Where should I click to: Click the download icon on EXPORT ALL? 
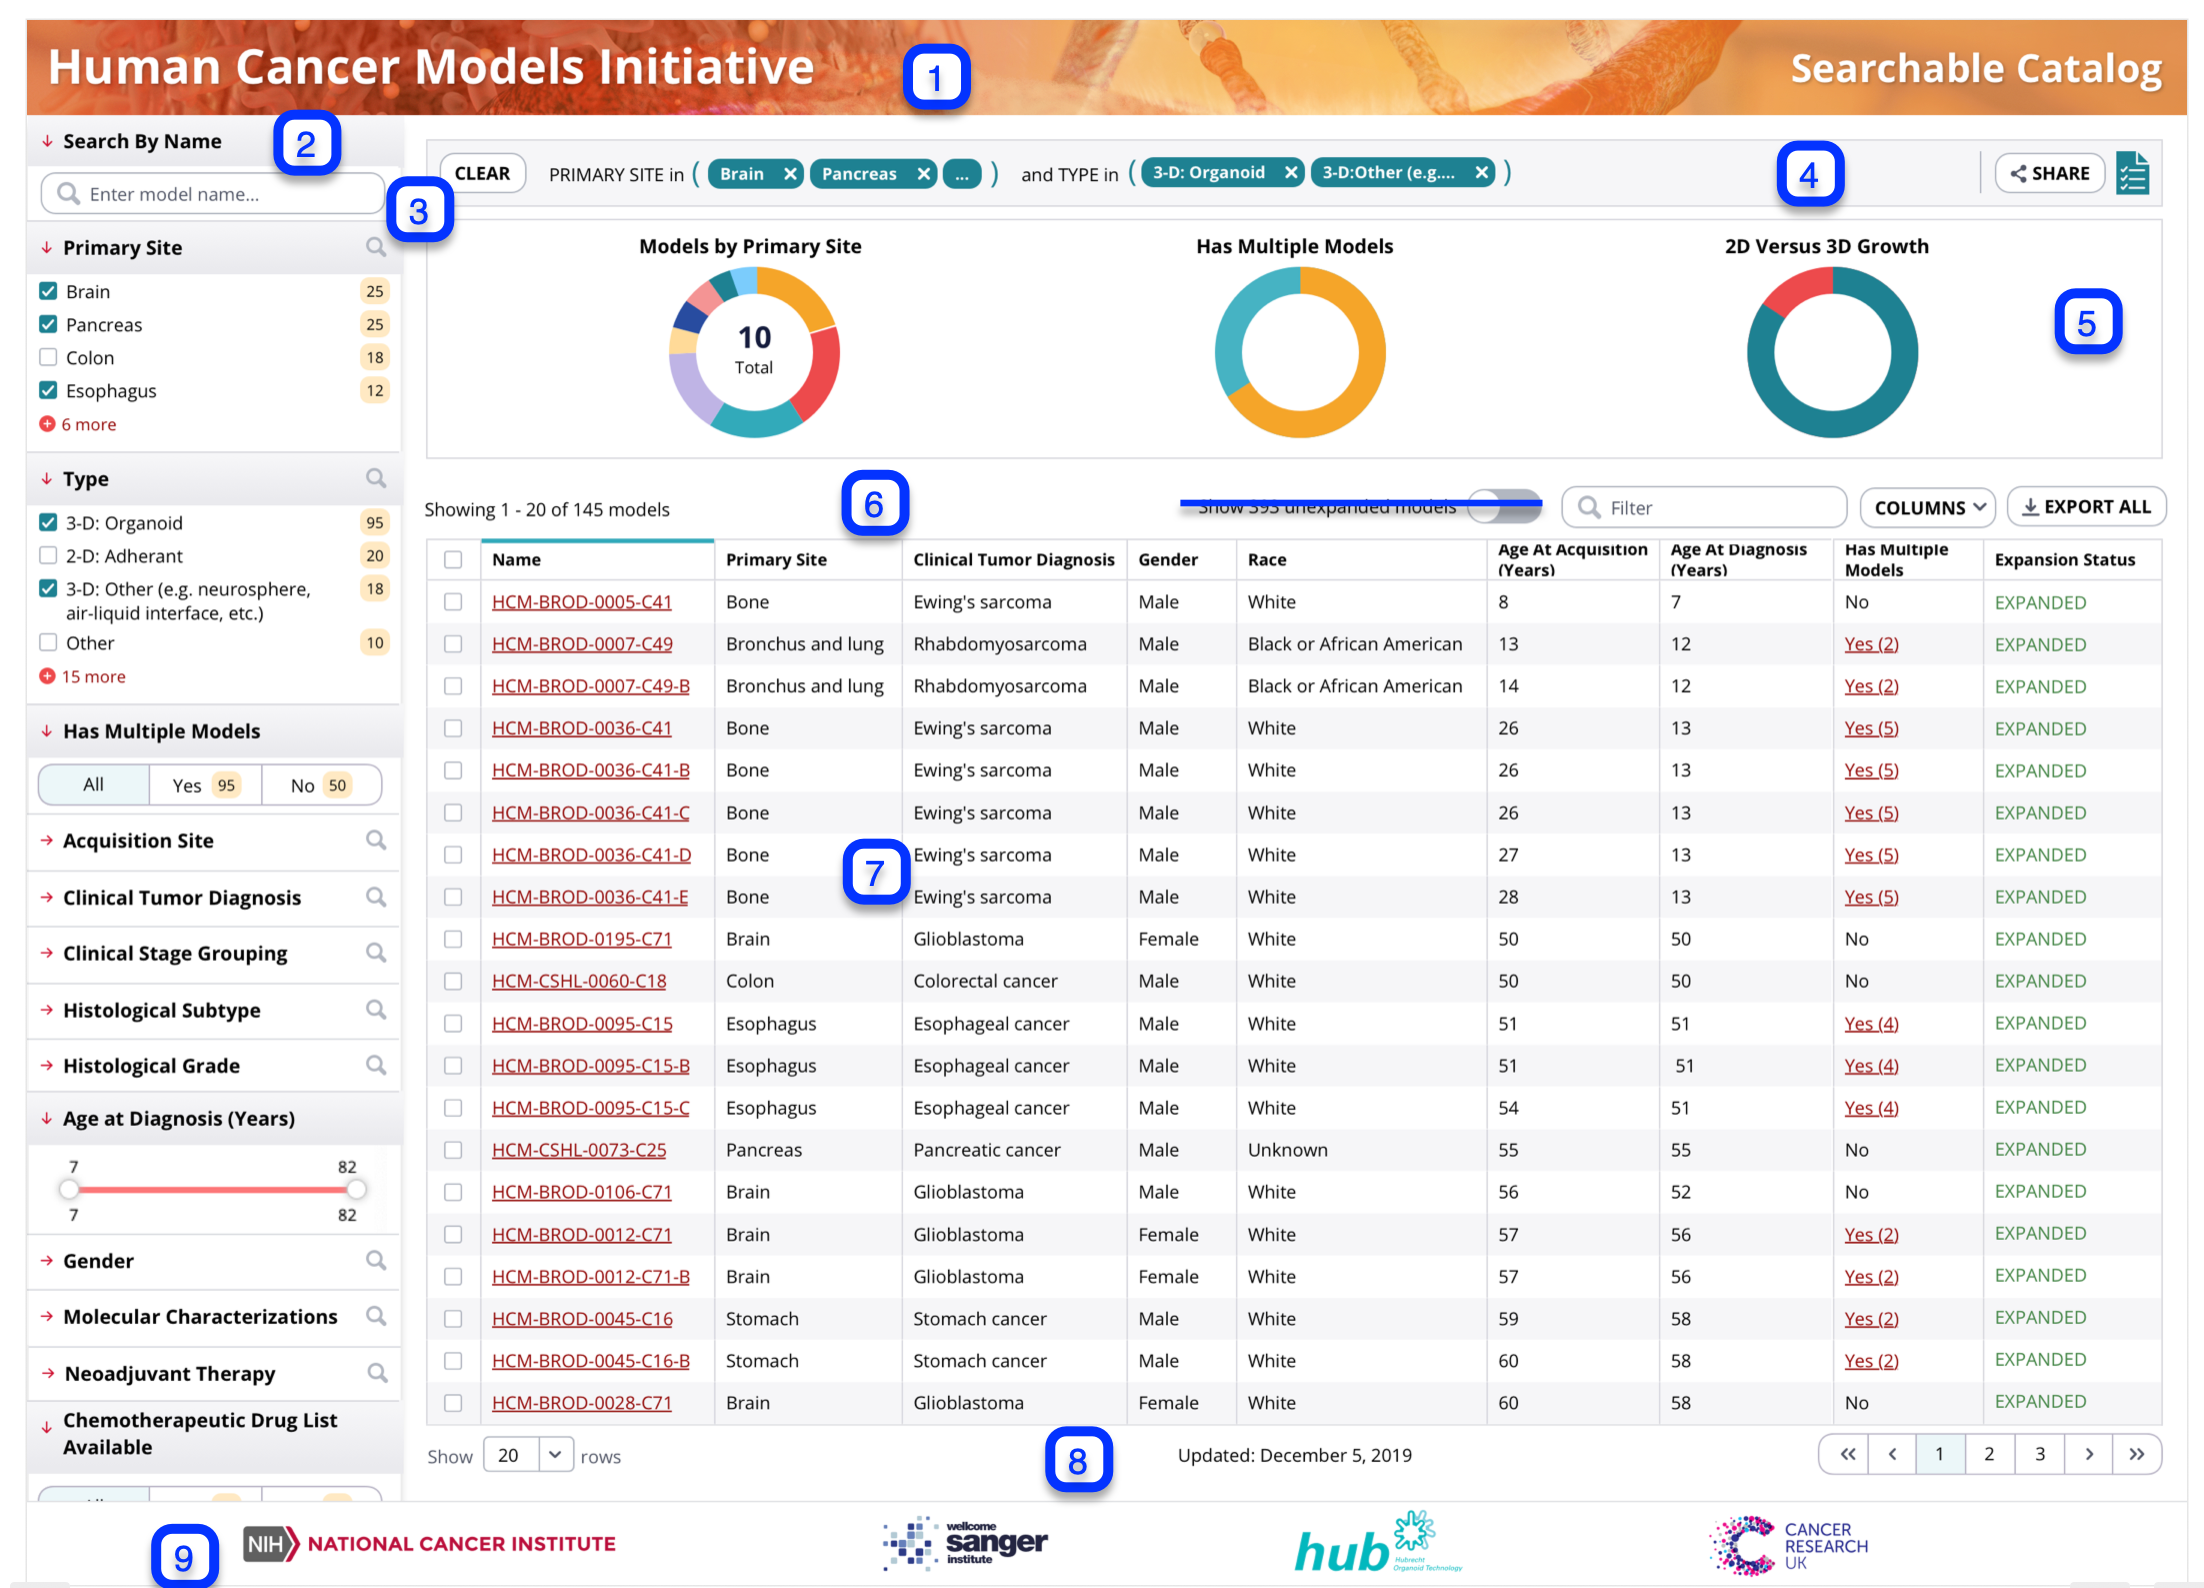[x=2029, y=507]
